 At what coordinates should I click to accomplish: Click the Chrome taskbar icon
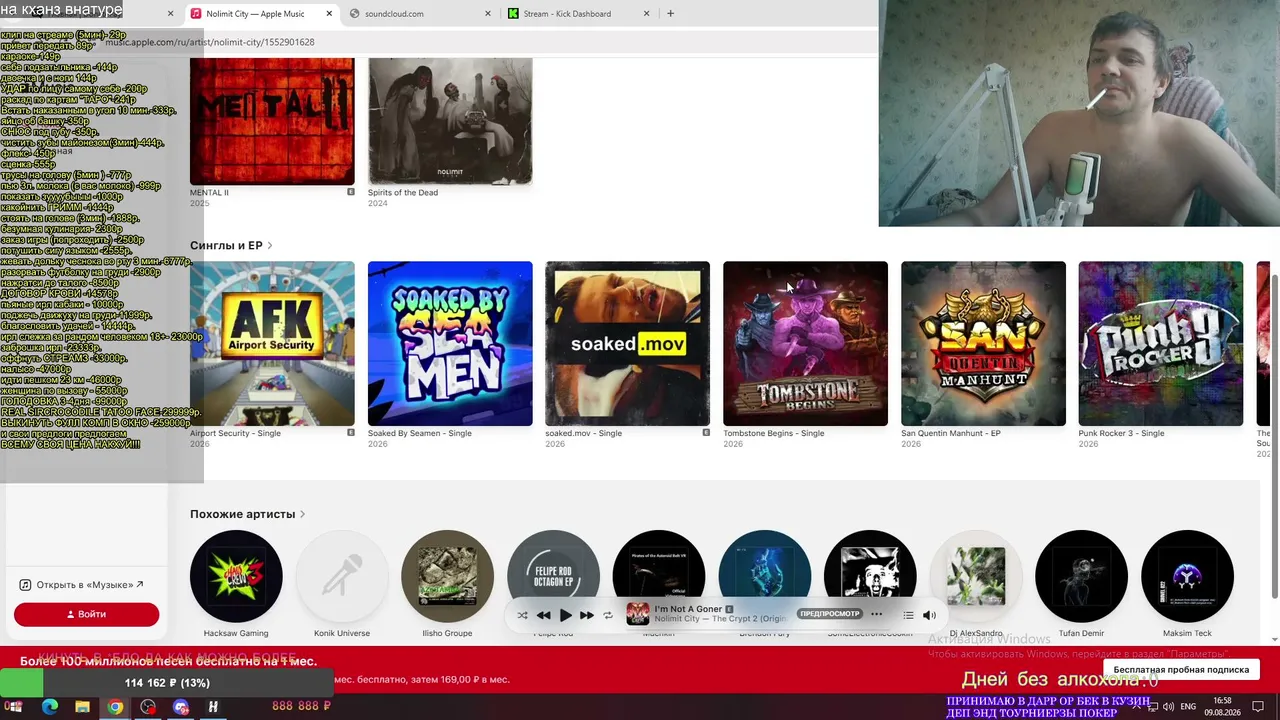(115, 707)
